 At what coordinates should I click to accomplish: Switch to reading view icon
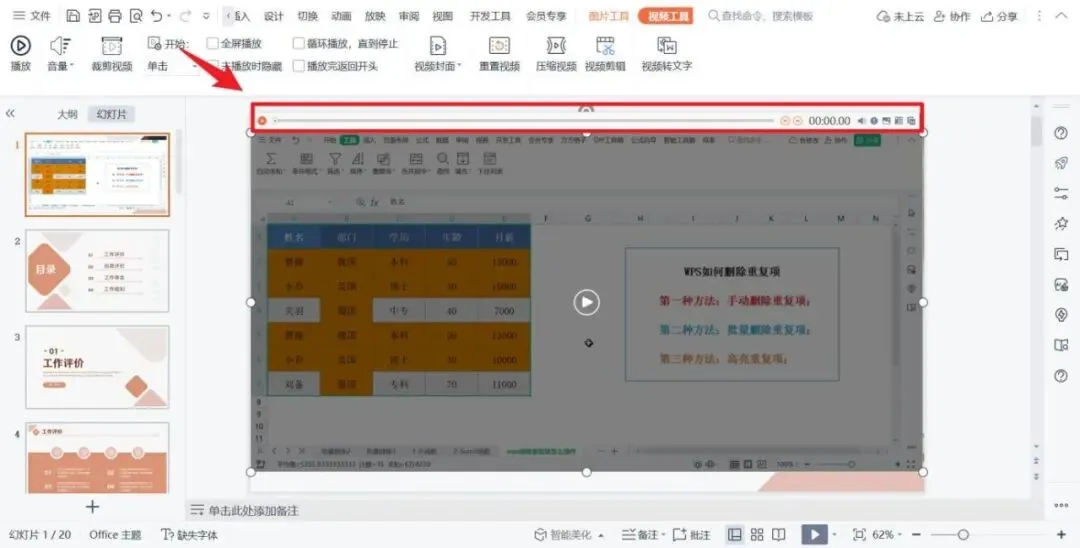(x=779, y=535)
